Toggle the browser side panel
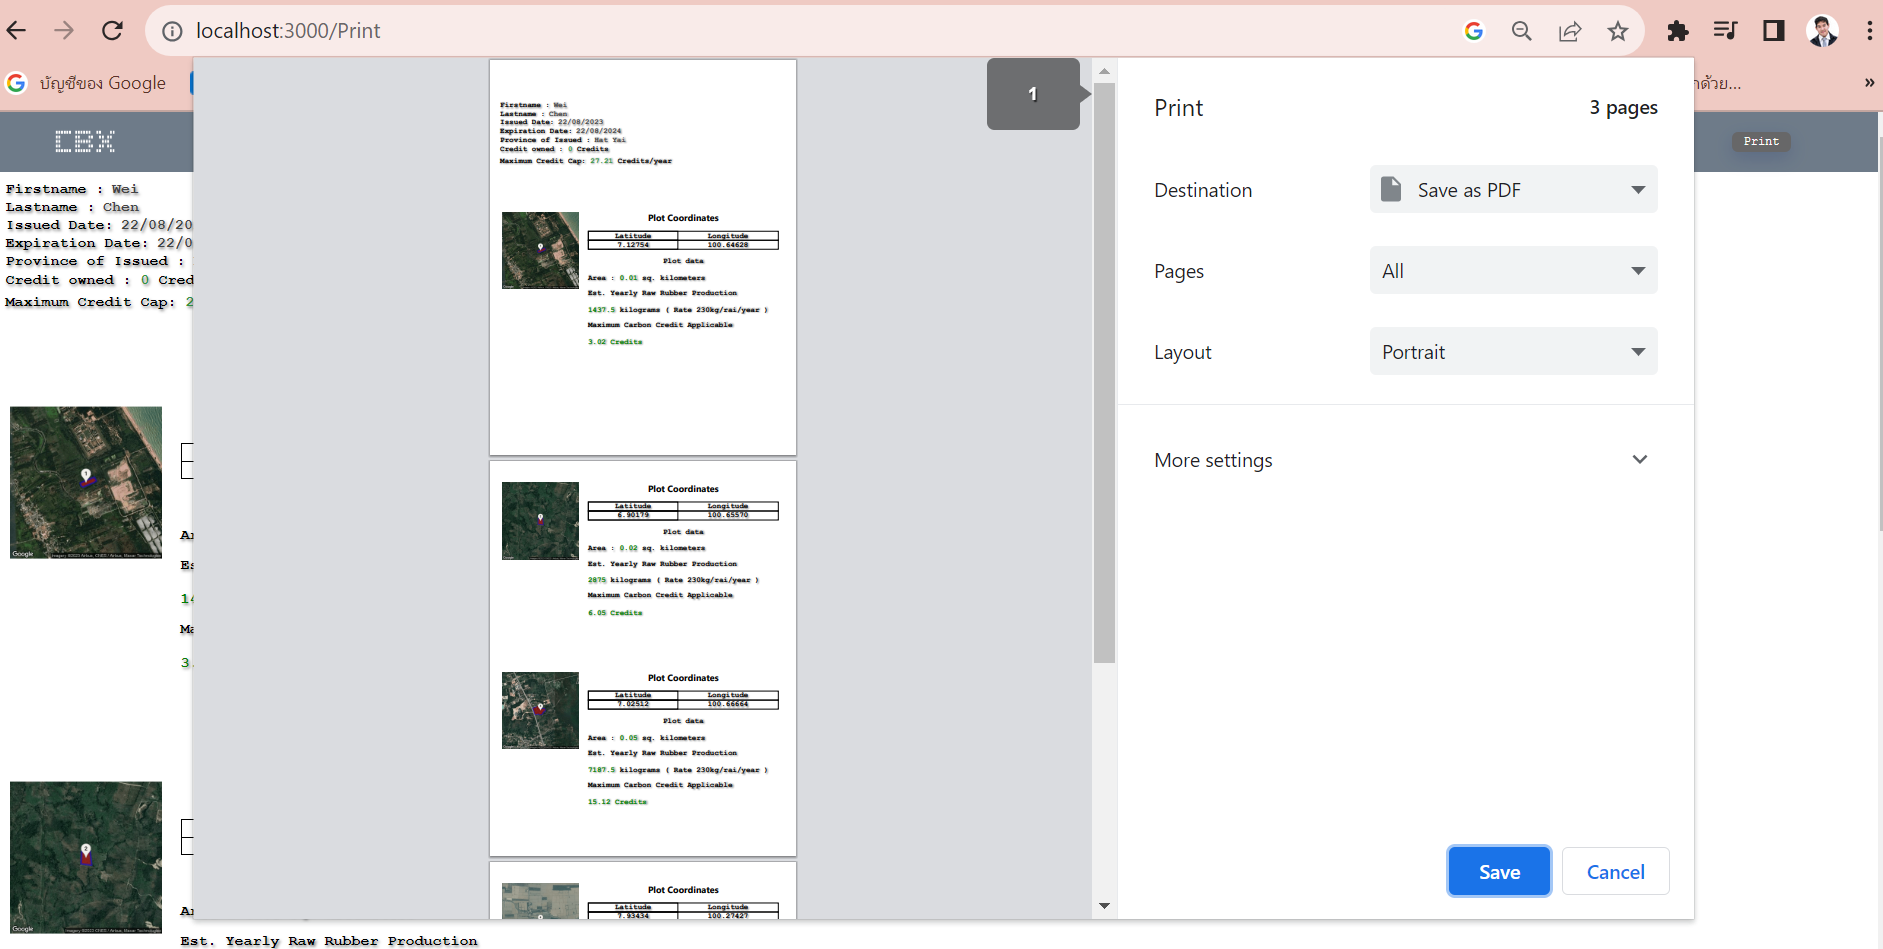Image resolution: width=1883 pixels, height=949 pixels. 1774,31
